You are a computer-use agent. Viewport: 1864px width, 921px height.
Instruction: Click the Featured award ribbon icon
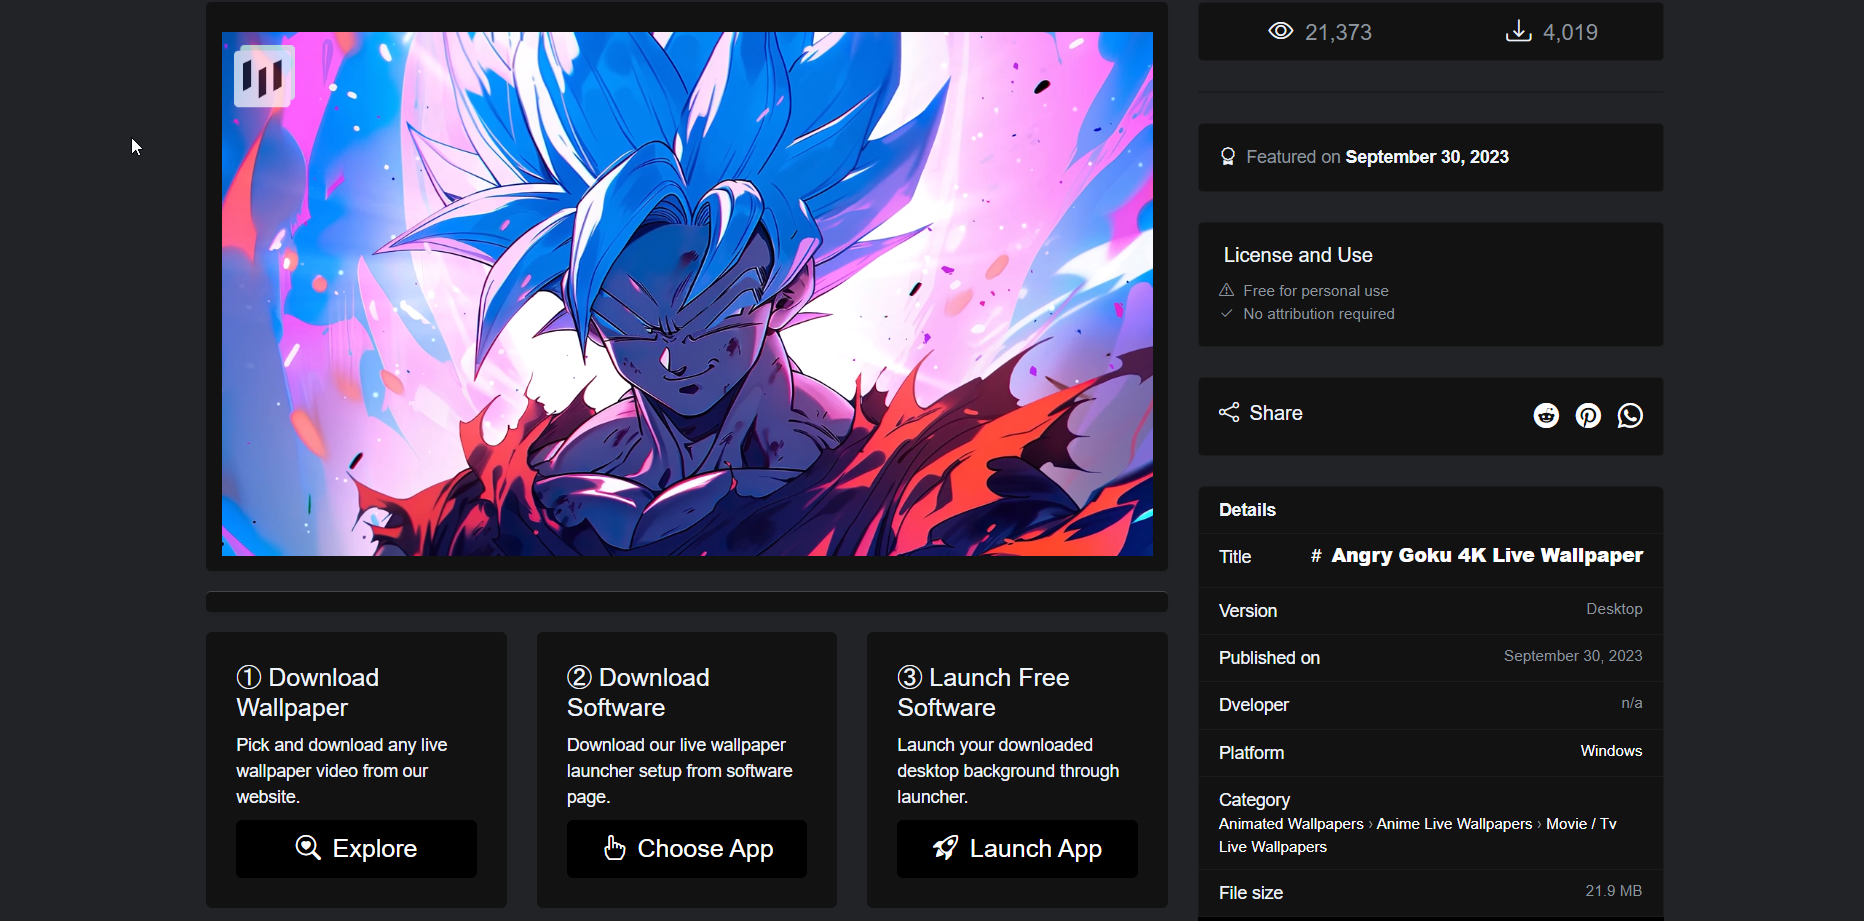point(1228,157)
